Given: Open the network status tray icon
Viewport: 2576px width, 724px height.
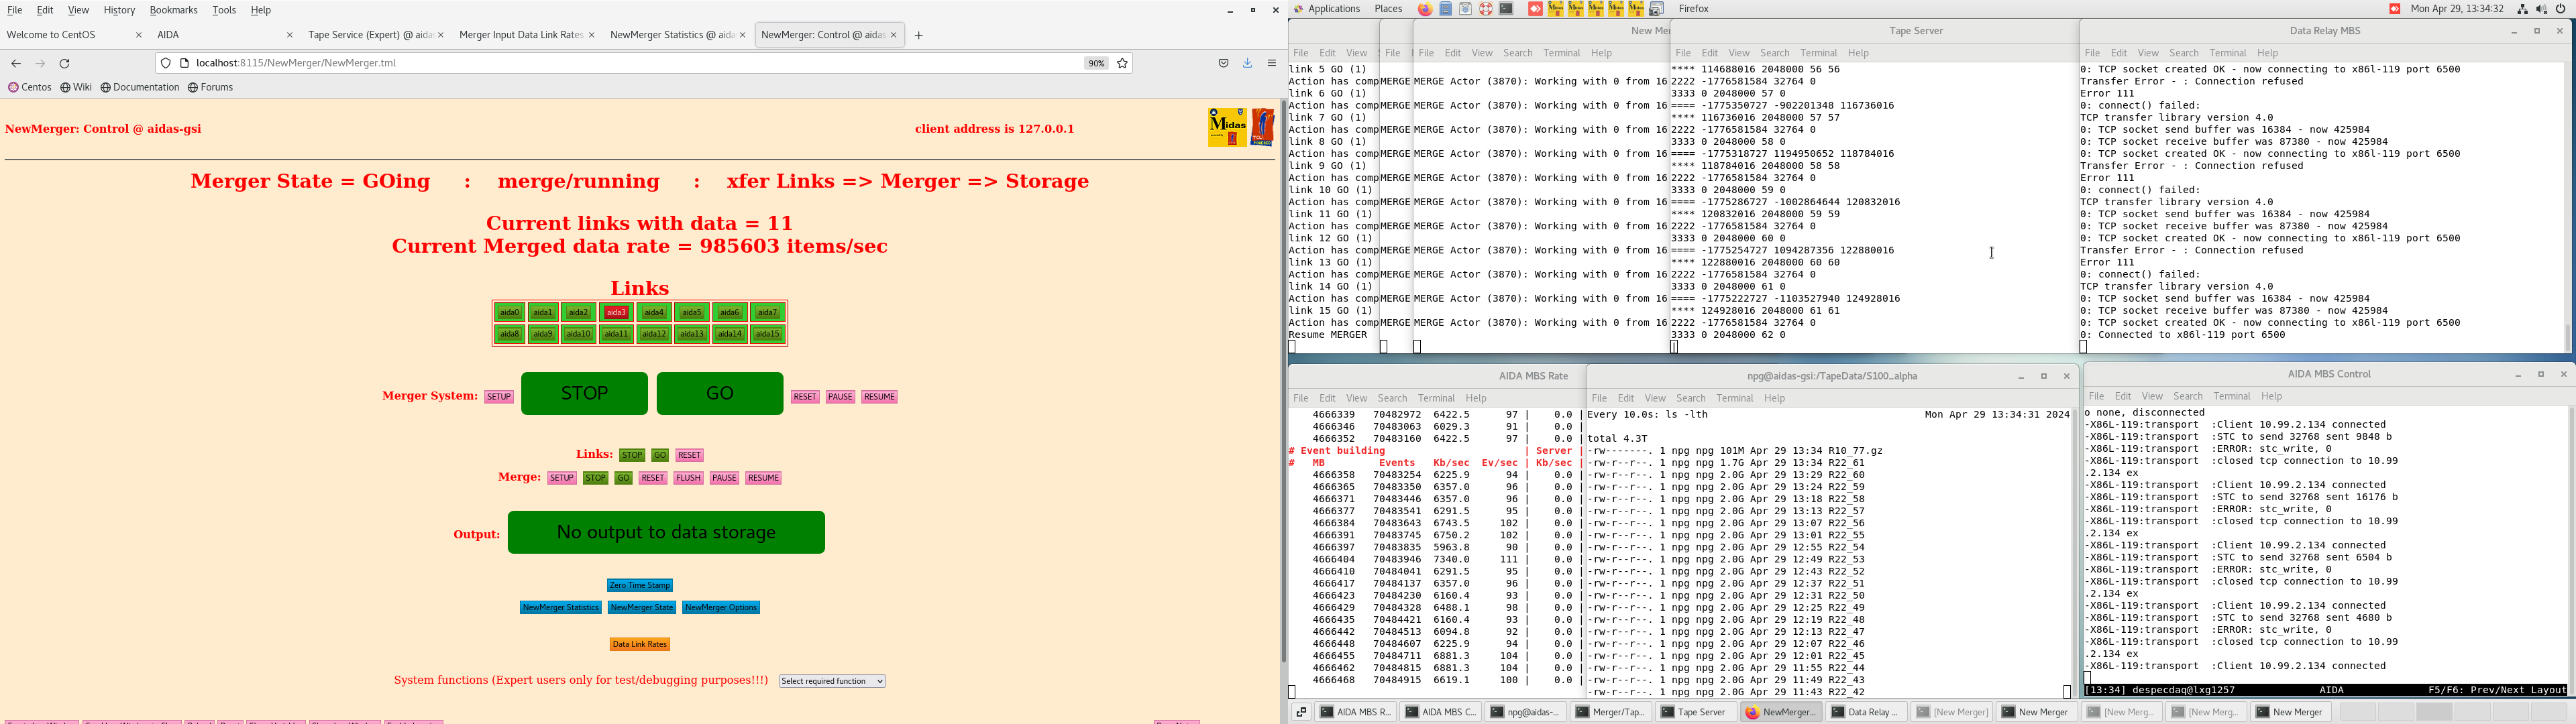Looking at the screenshot, I should [x=2523, y=9].
